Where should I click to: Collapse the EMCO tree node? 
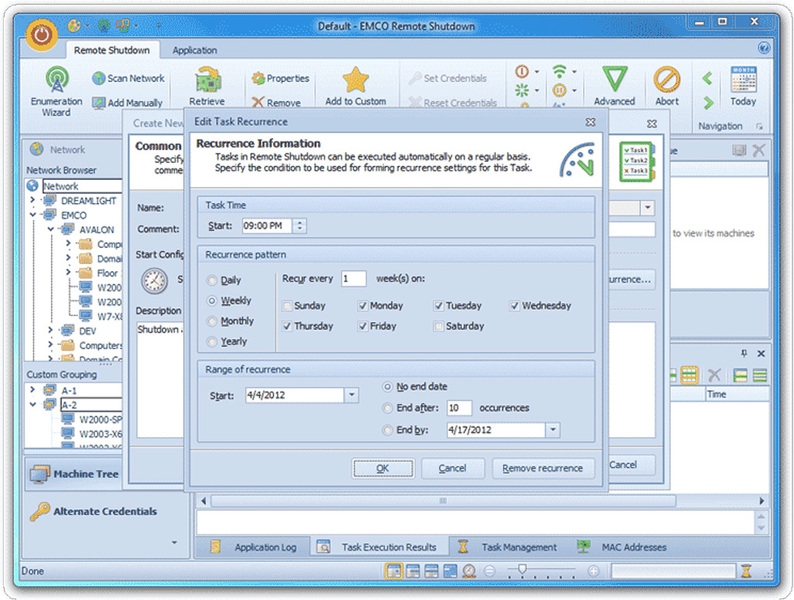(33, 215)
